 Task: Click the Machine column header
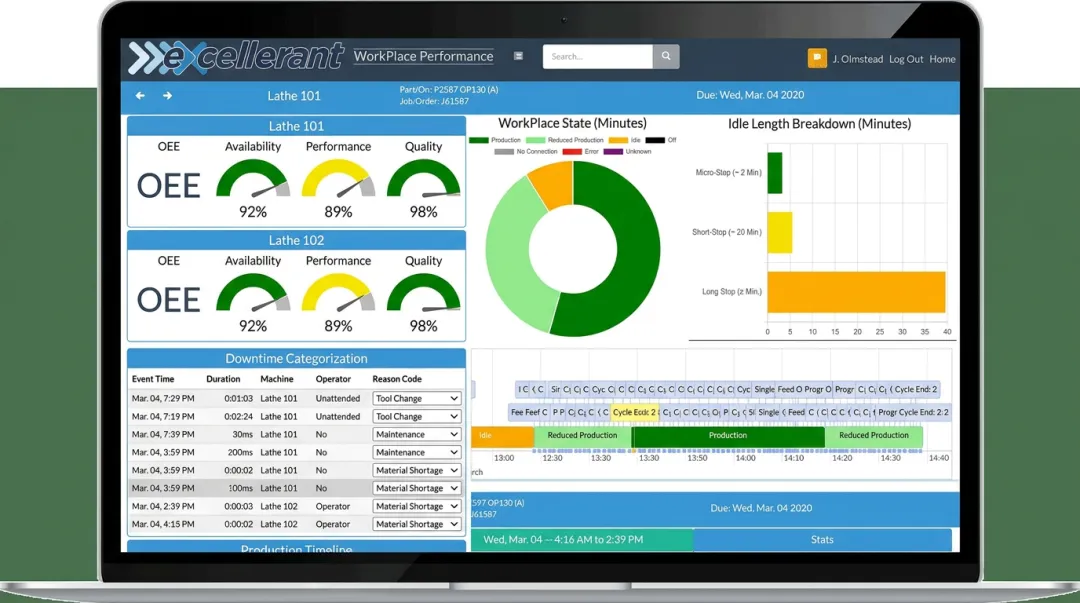[277, 379]
